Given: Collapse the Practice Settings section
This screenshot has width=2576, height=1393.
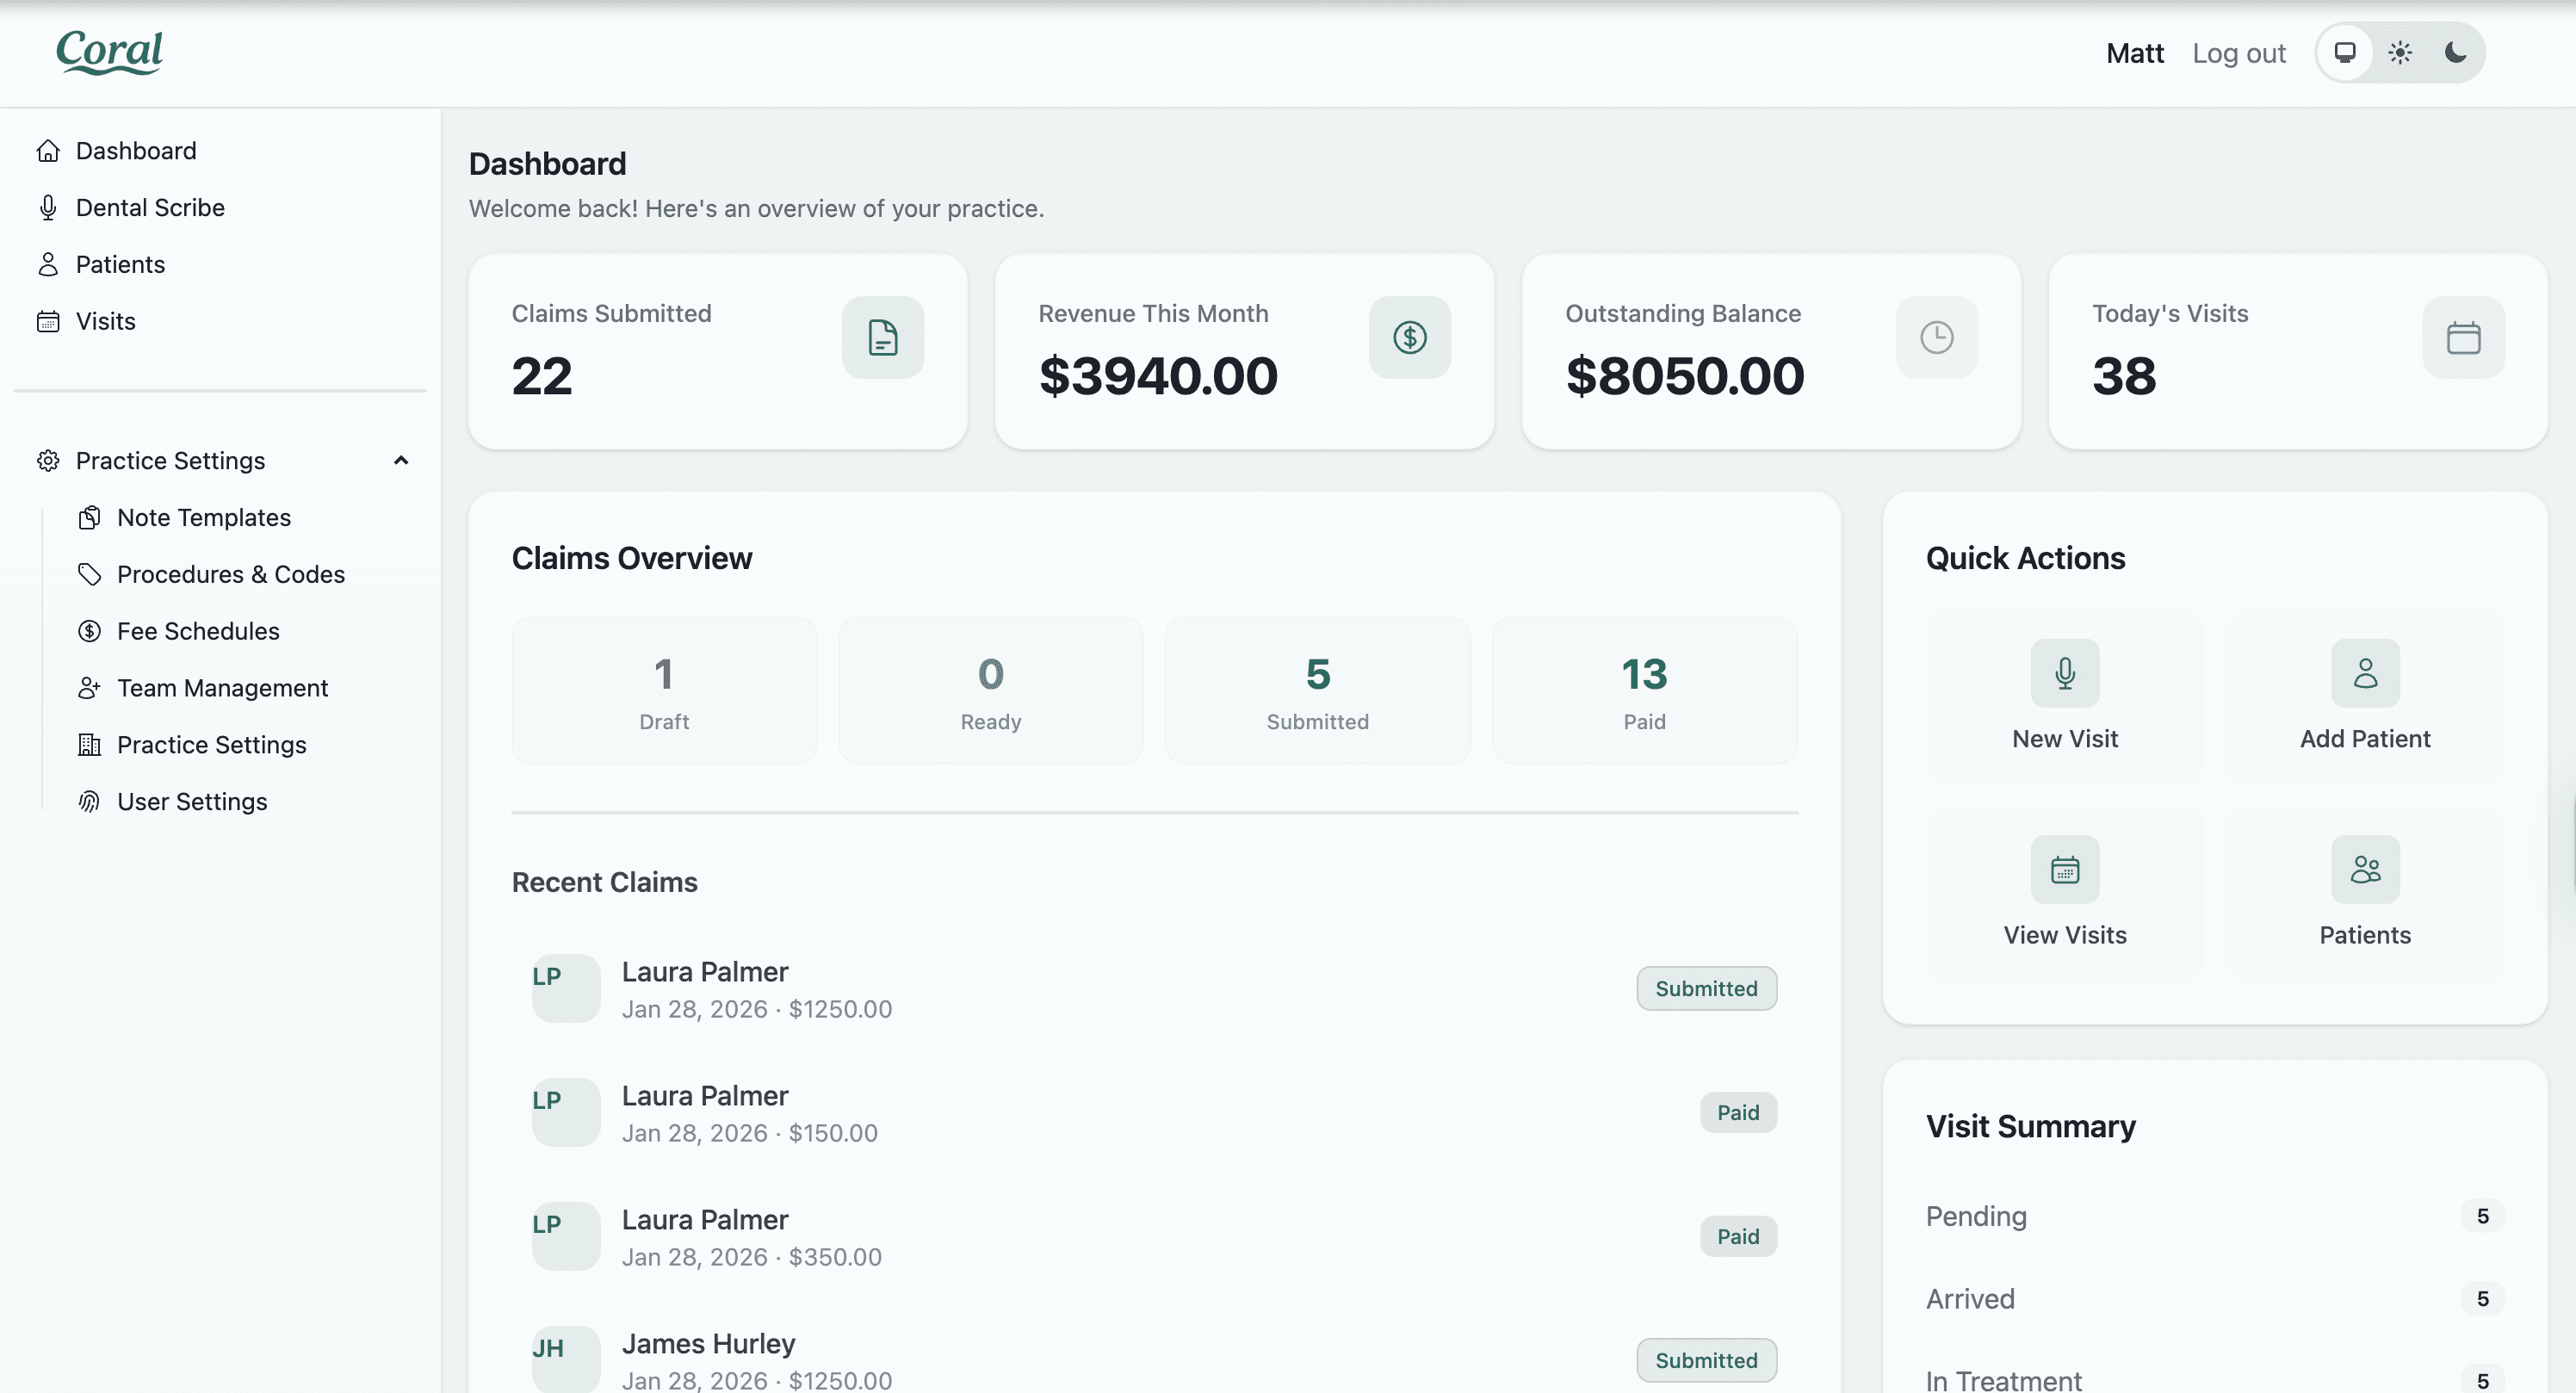Looking at the screenshot, I should (401, 460).
